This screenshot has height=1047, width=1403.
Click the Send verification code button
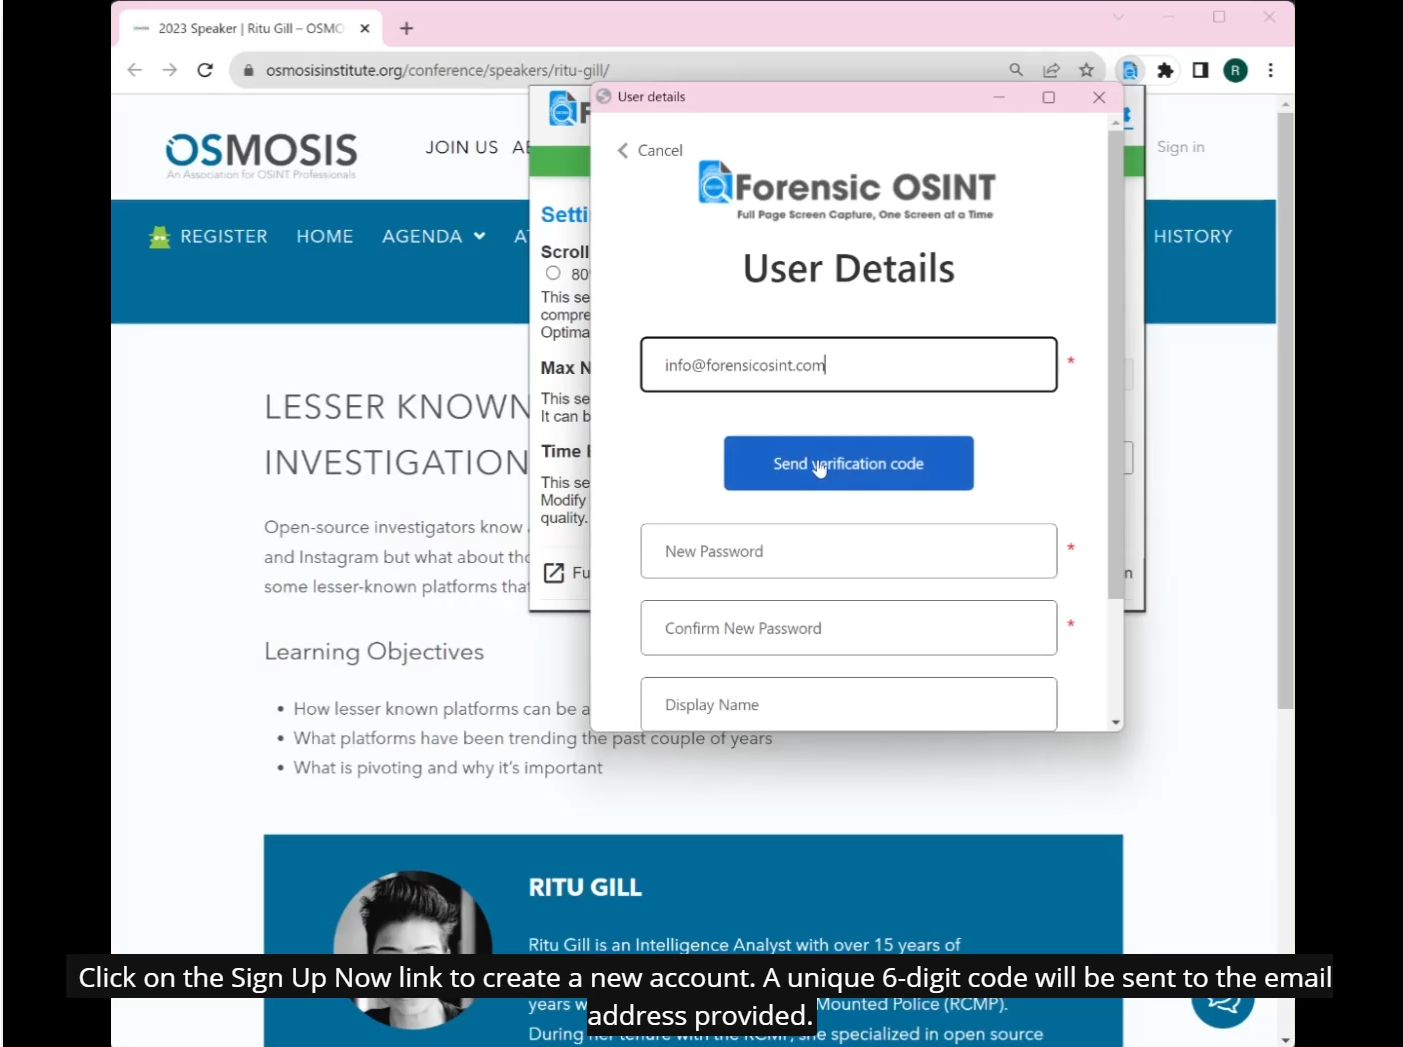[x=849, y=463]
